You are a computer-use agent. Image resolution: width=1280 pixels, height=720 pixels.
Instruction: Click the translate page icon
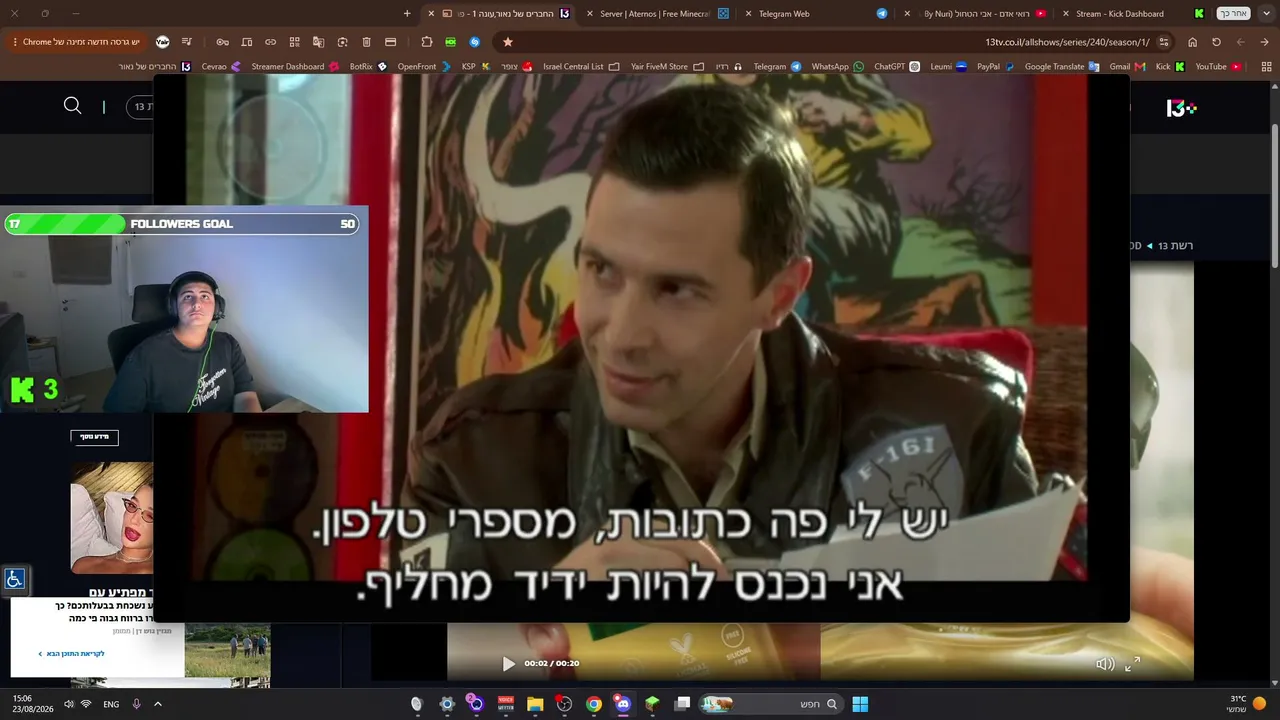coord(319,42)
